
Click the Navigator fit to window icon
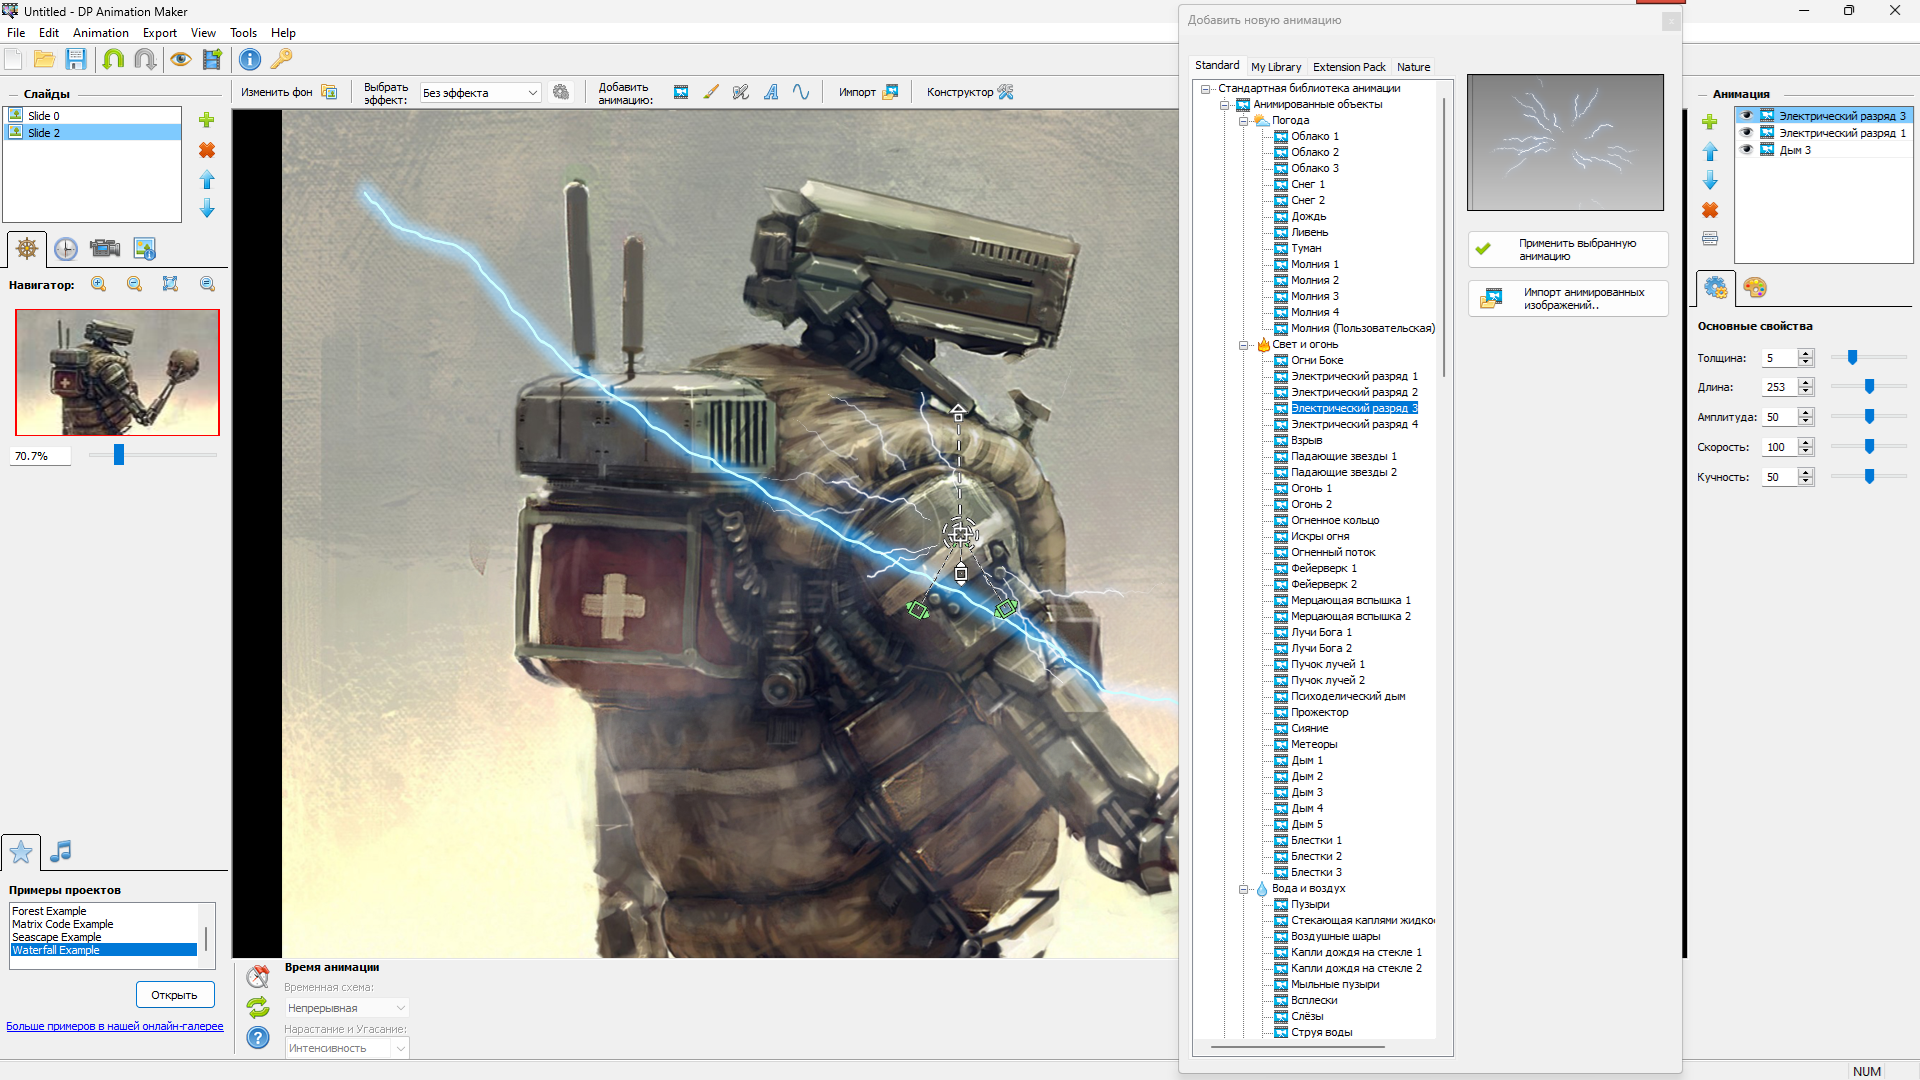171,285
